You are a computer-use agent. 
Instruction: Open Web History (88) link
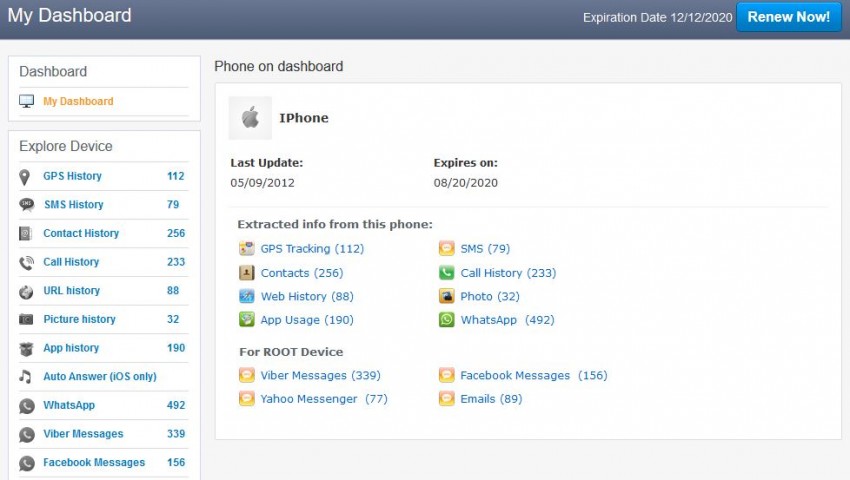pyautogui.click(x=307, y=297)
